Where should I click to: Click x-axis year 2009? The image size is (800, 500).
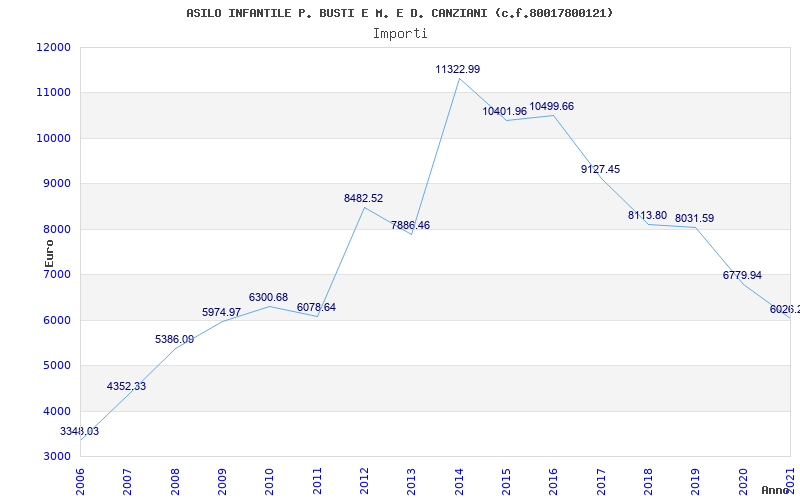[x=222, y=482]
